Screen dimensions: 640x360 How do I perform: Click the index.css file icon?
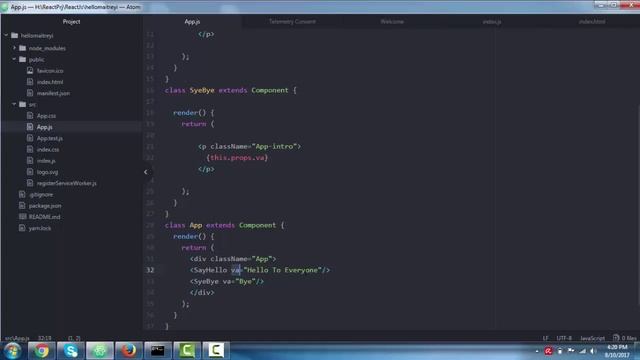tap(30, 149)
